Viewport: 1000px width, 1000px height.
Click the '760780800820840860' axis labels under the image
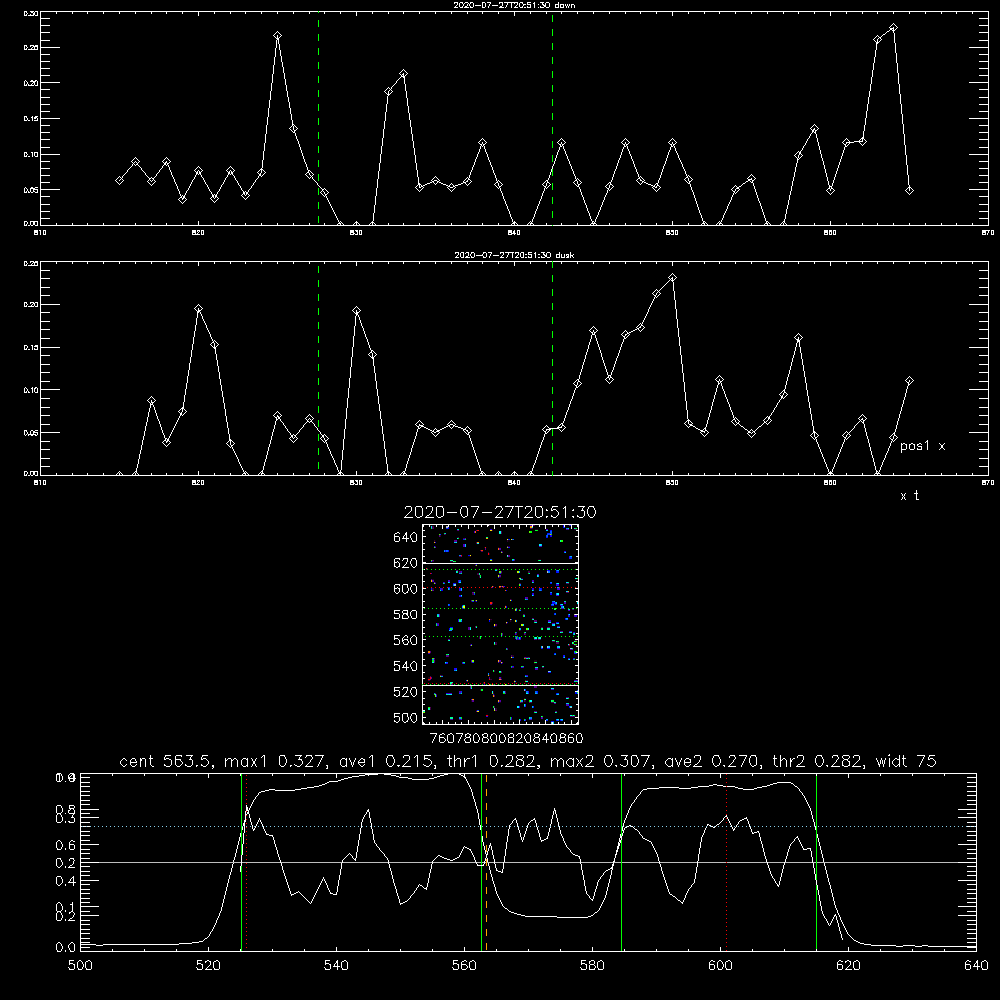[x=506, y=739]
